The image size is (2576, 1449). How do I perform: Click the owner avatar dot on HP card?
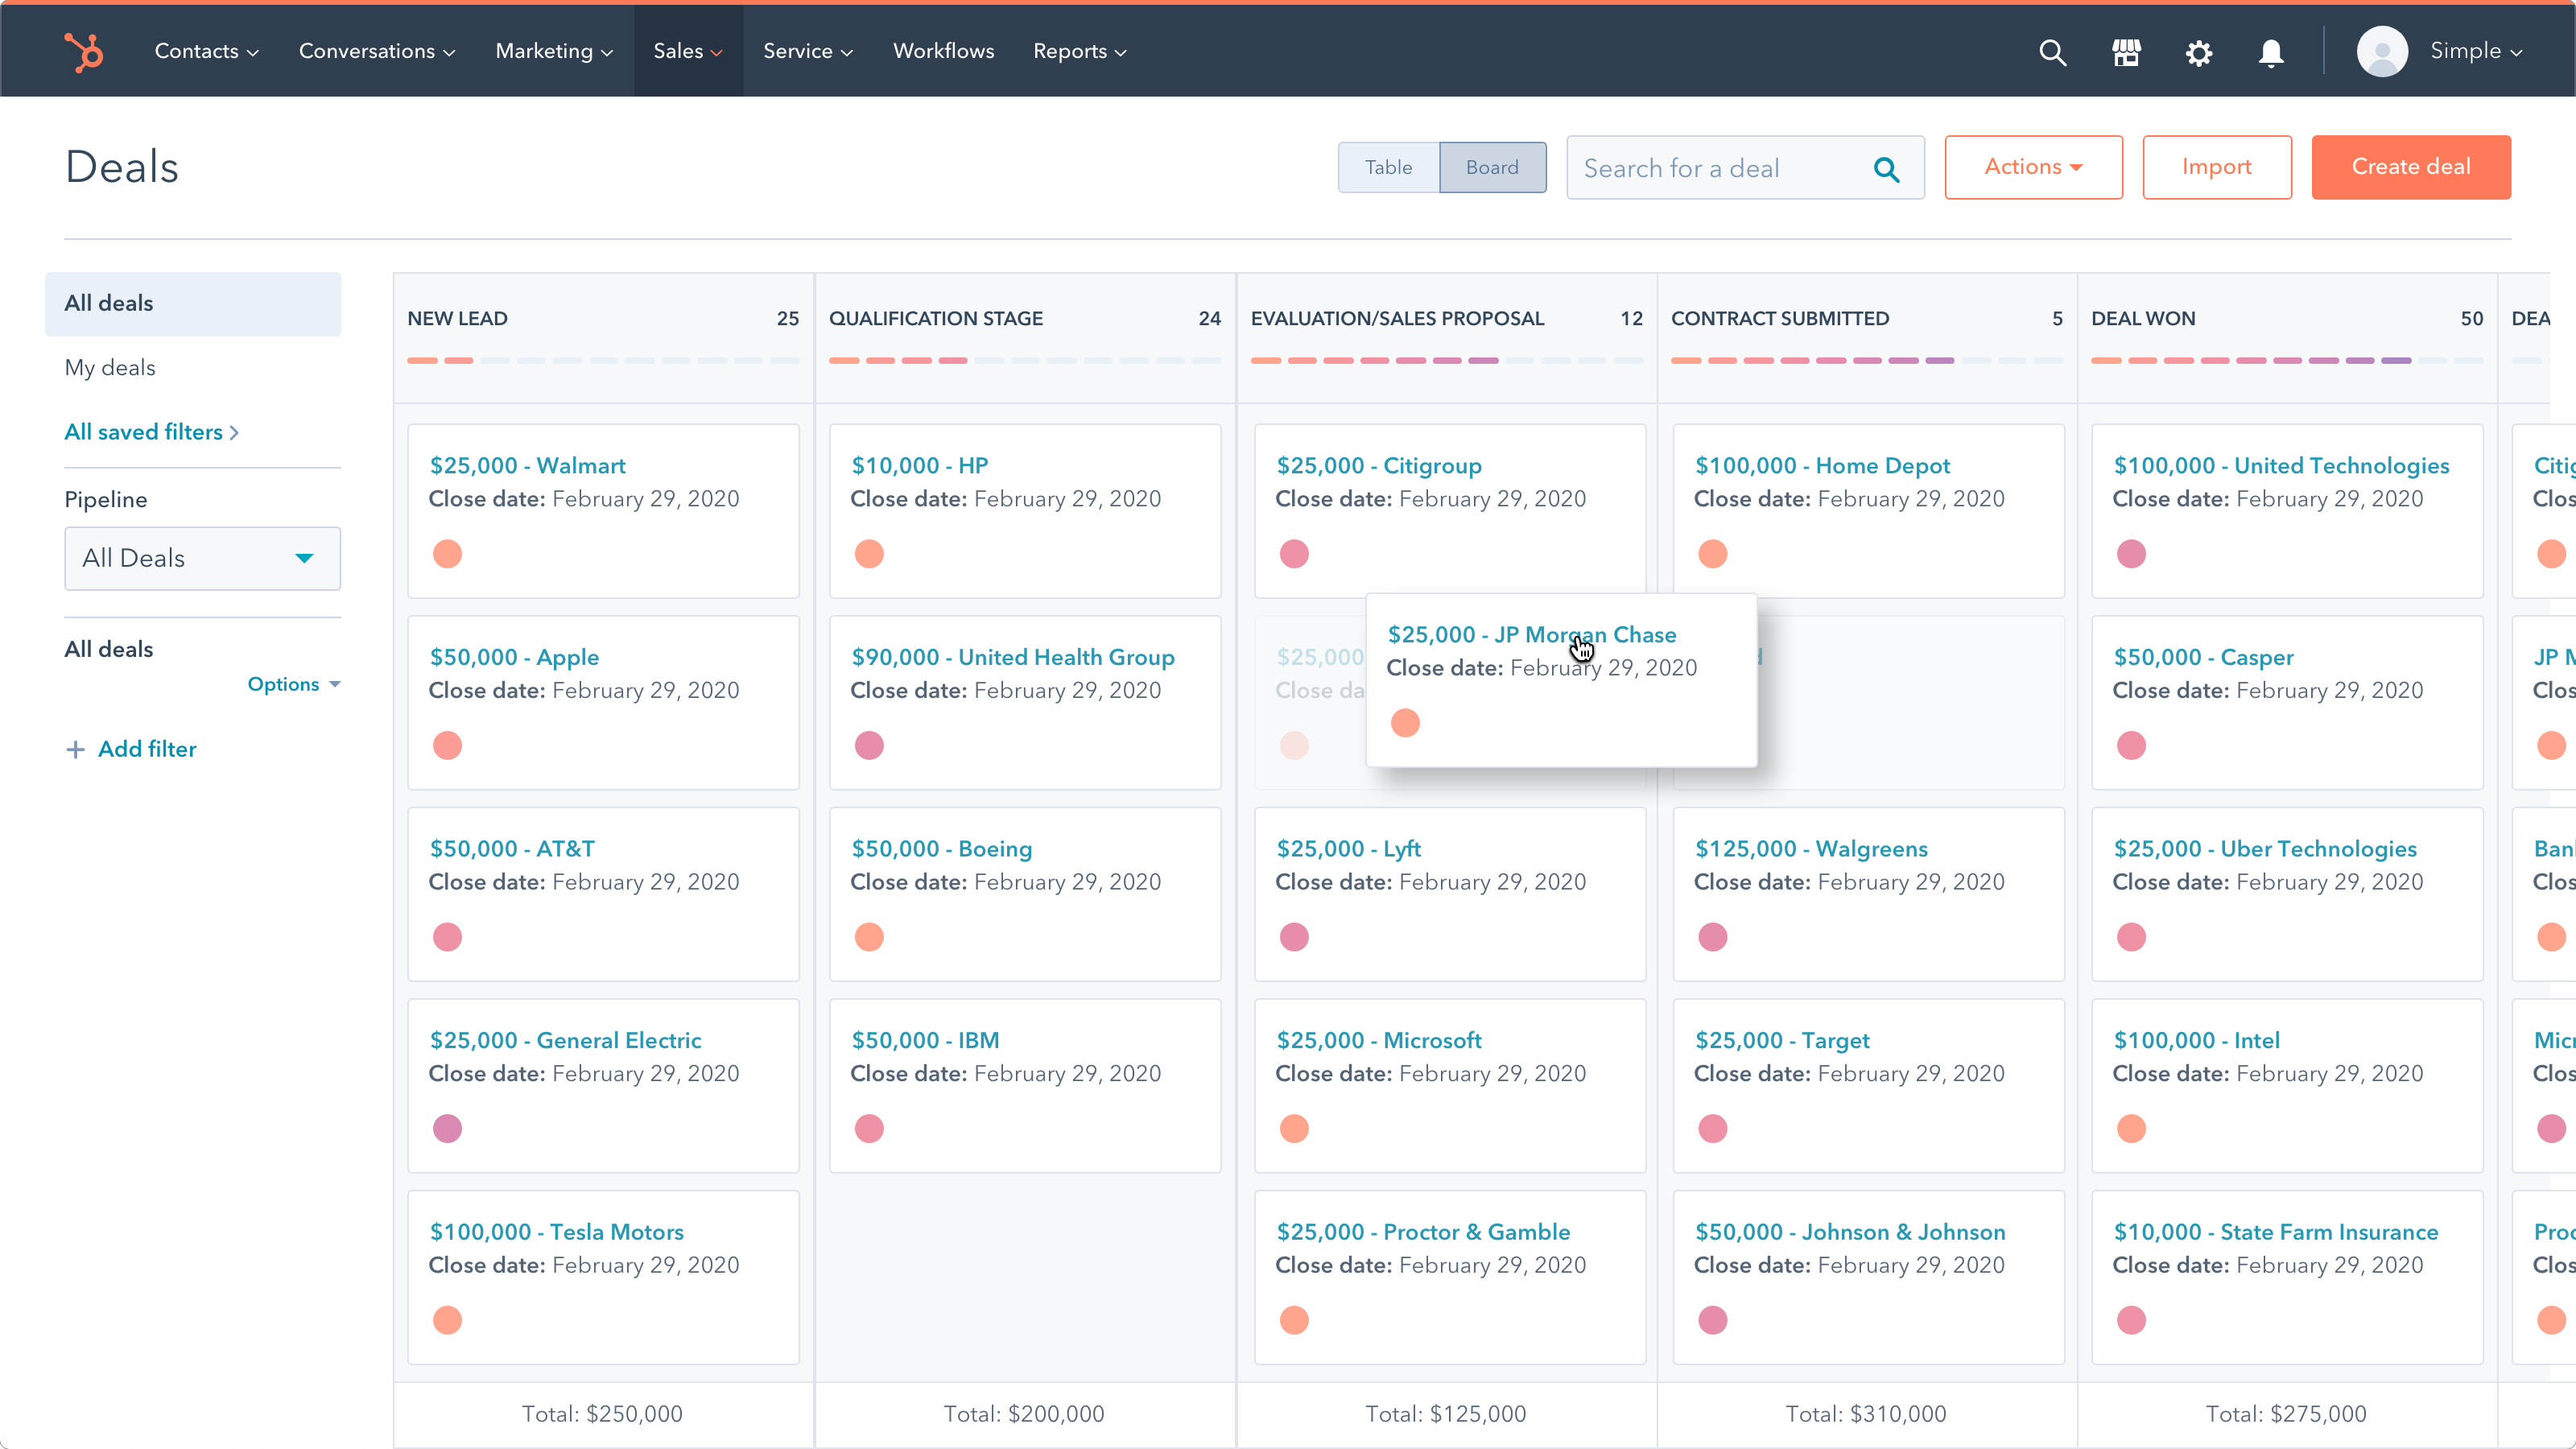coord(869,553)
